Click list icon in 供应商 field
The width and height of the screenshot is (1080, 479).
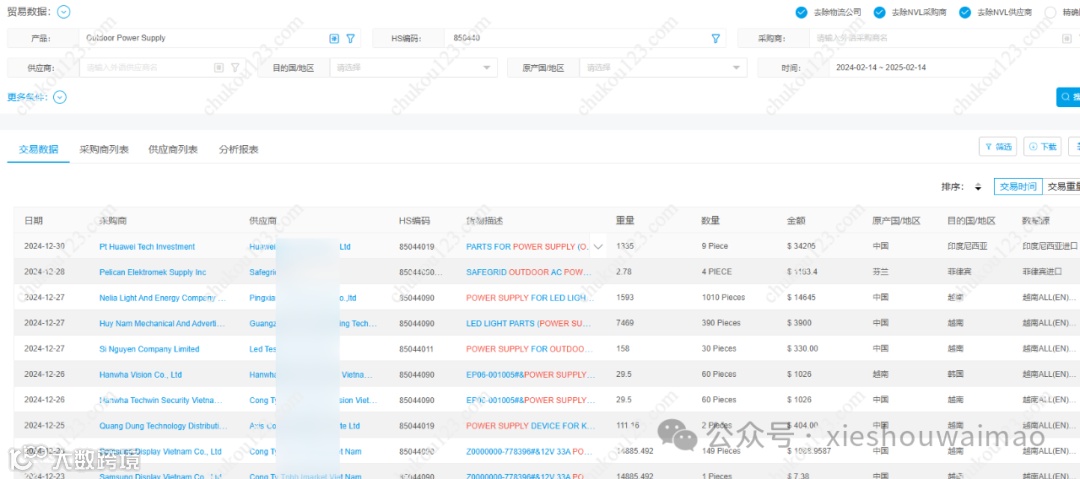pos(219,68)
